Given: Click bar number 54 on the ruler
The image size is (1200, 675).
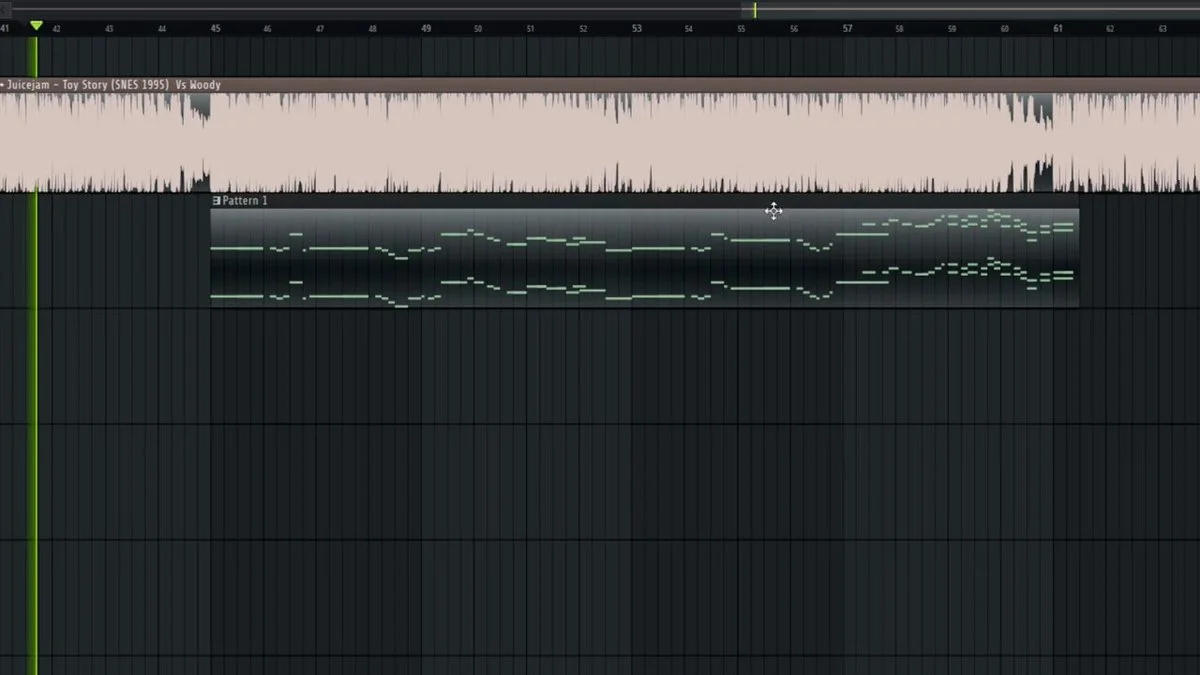Looking at the screenshot, I should [x=689, y=29].
